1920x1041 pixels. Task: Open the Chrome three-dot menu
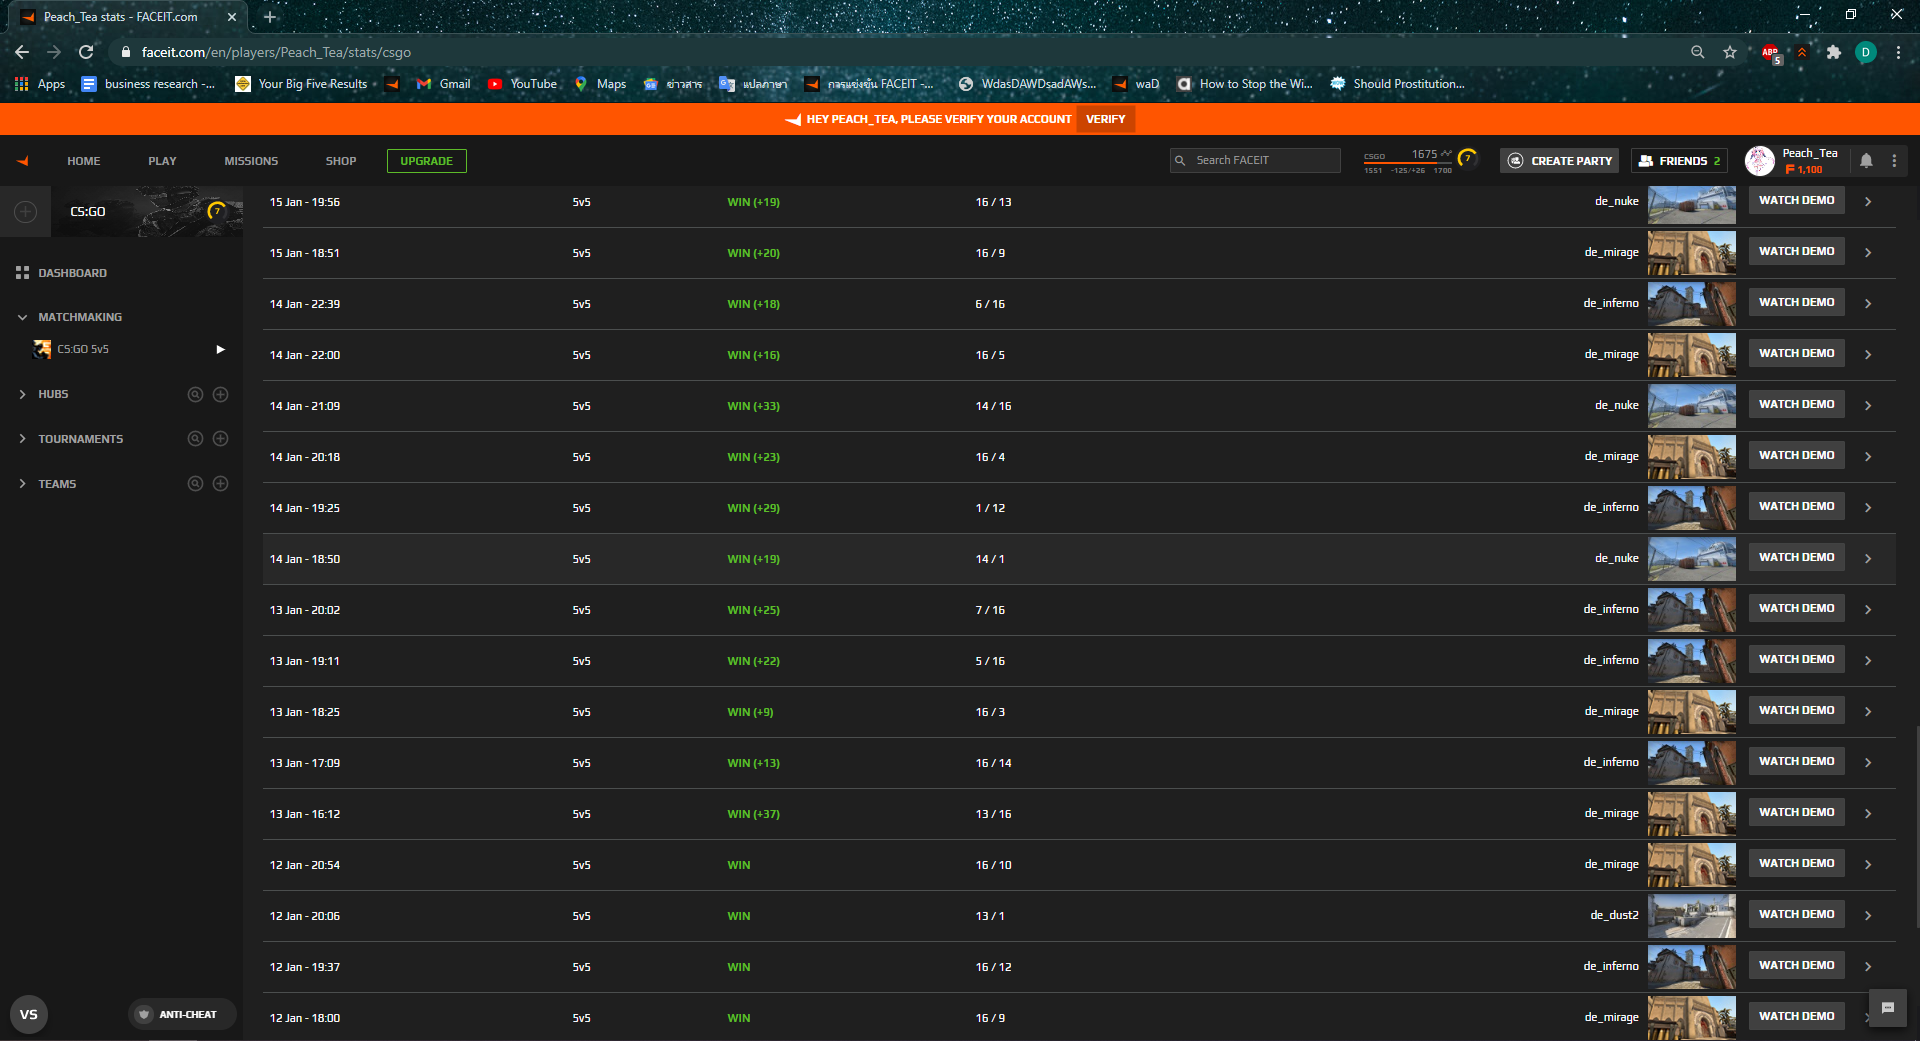tap(1898, 52)
